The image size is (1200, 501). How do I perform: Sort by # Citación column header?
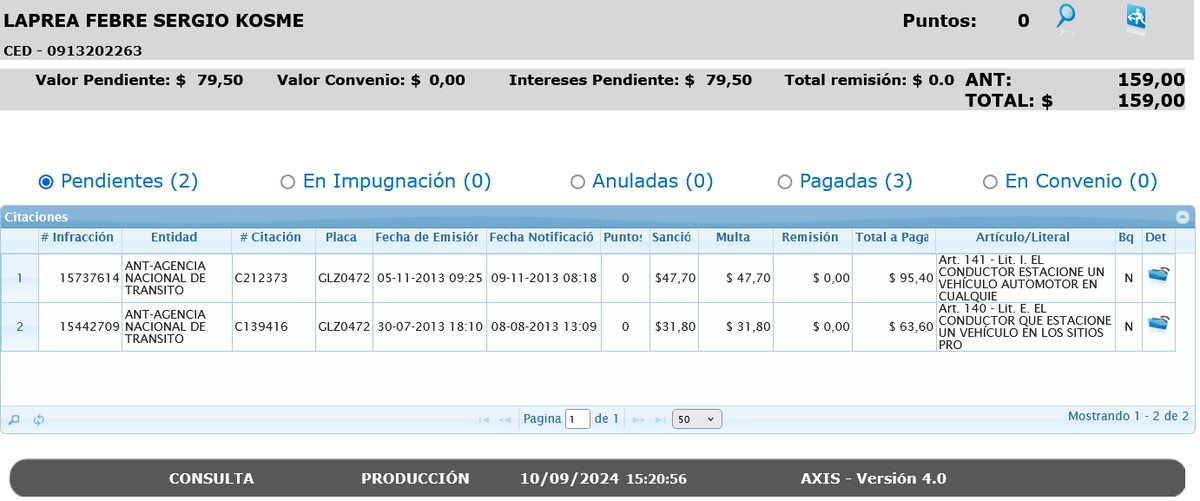click(271, 238)
